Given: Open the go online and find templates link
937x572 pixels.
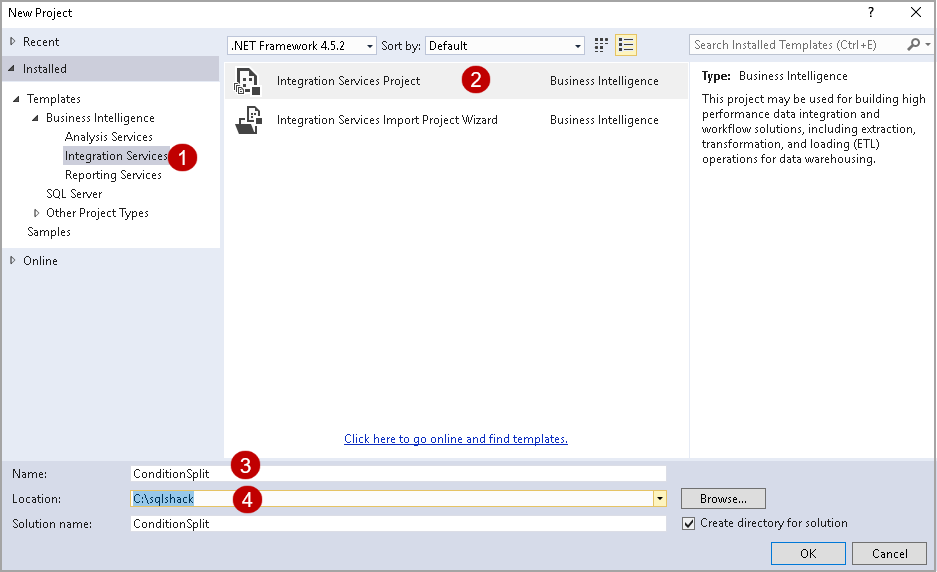Looking at the screenshot, I should click(455, 439).
